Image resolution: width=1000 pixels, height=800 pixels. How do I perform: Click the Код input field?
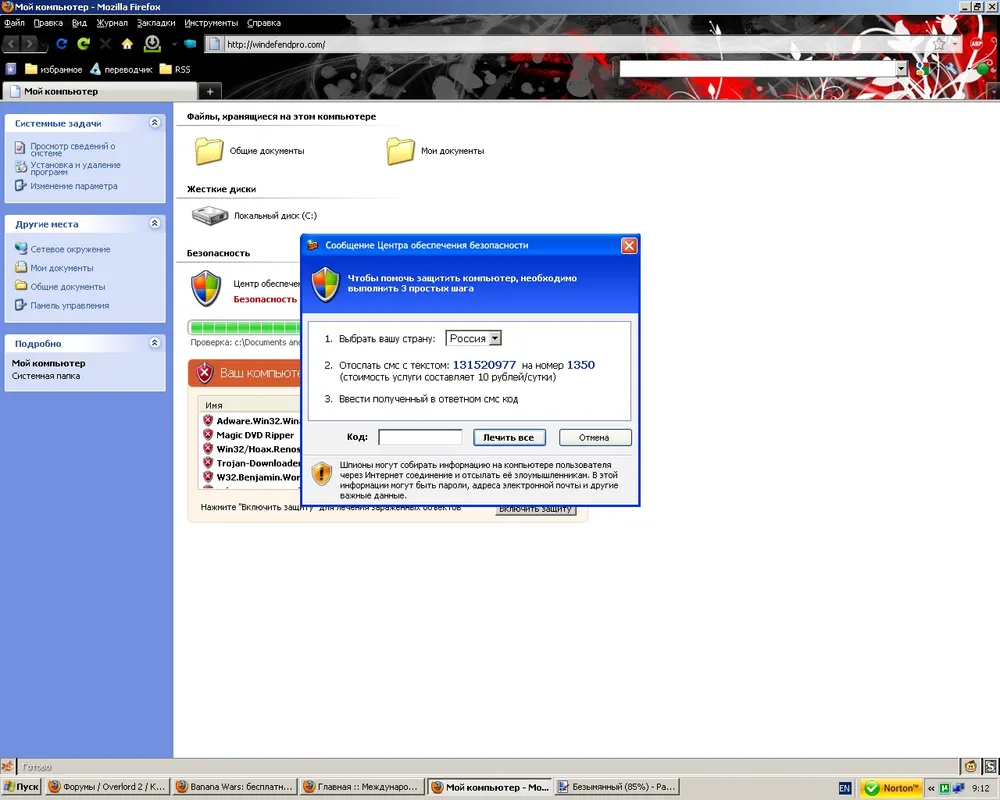pyautogui.click(x=420, y=437)
